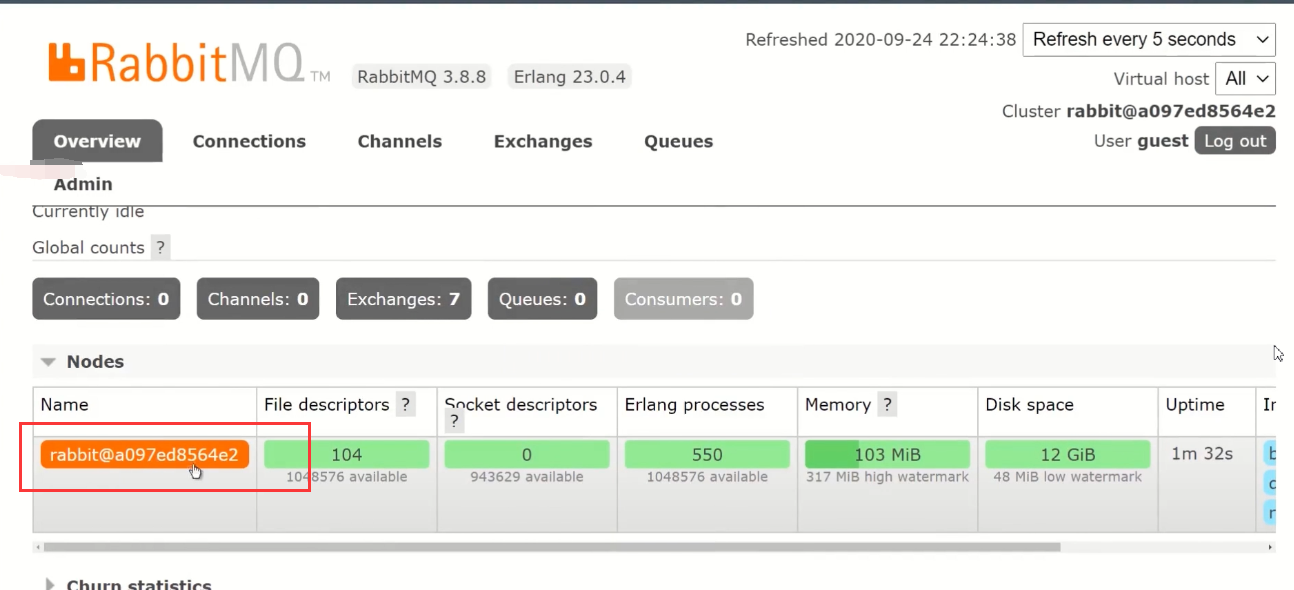Screen dimensions: 1294x590
Task: Click the Name column header
Action: (64, 405)
